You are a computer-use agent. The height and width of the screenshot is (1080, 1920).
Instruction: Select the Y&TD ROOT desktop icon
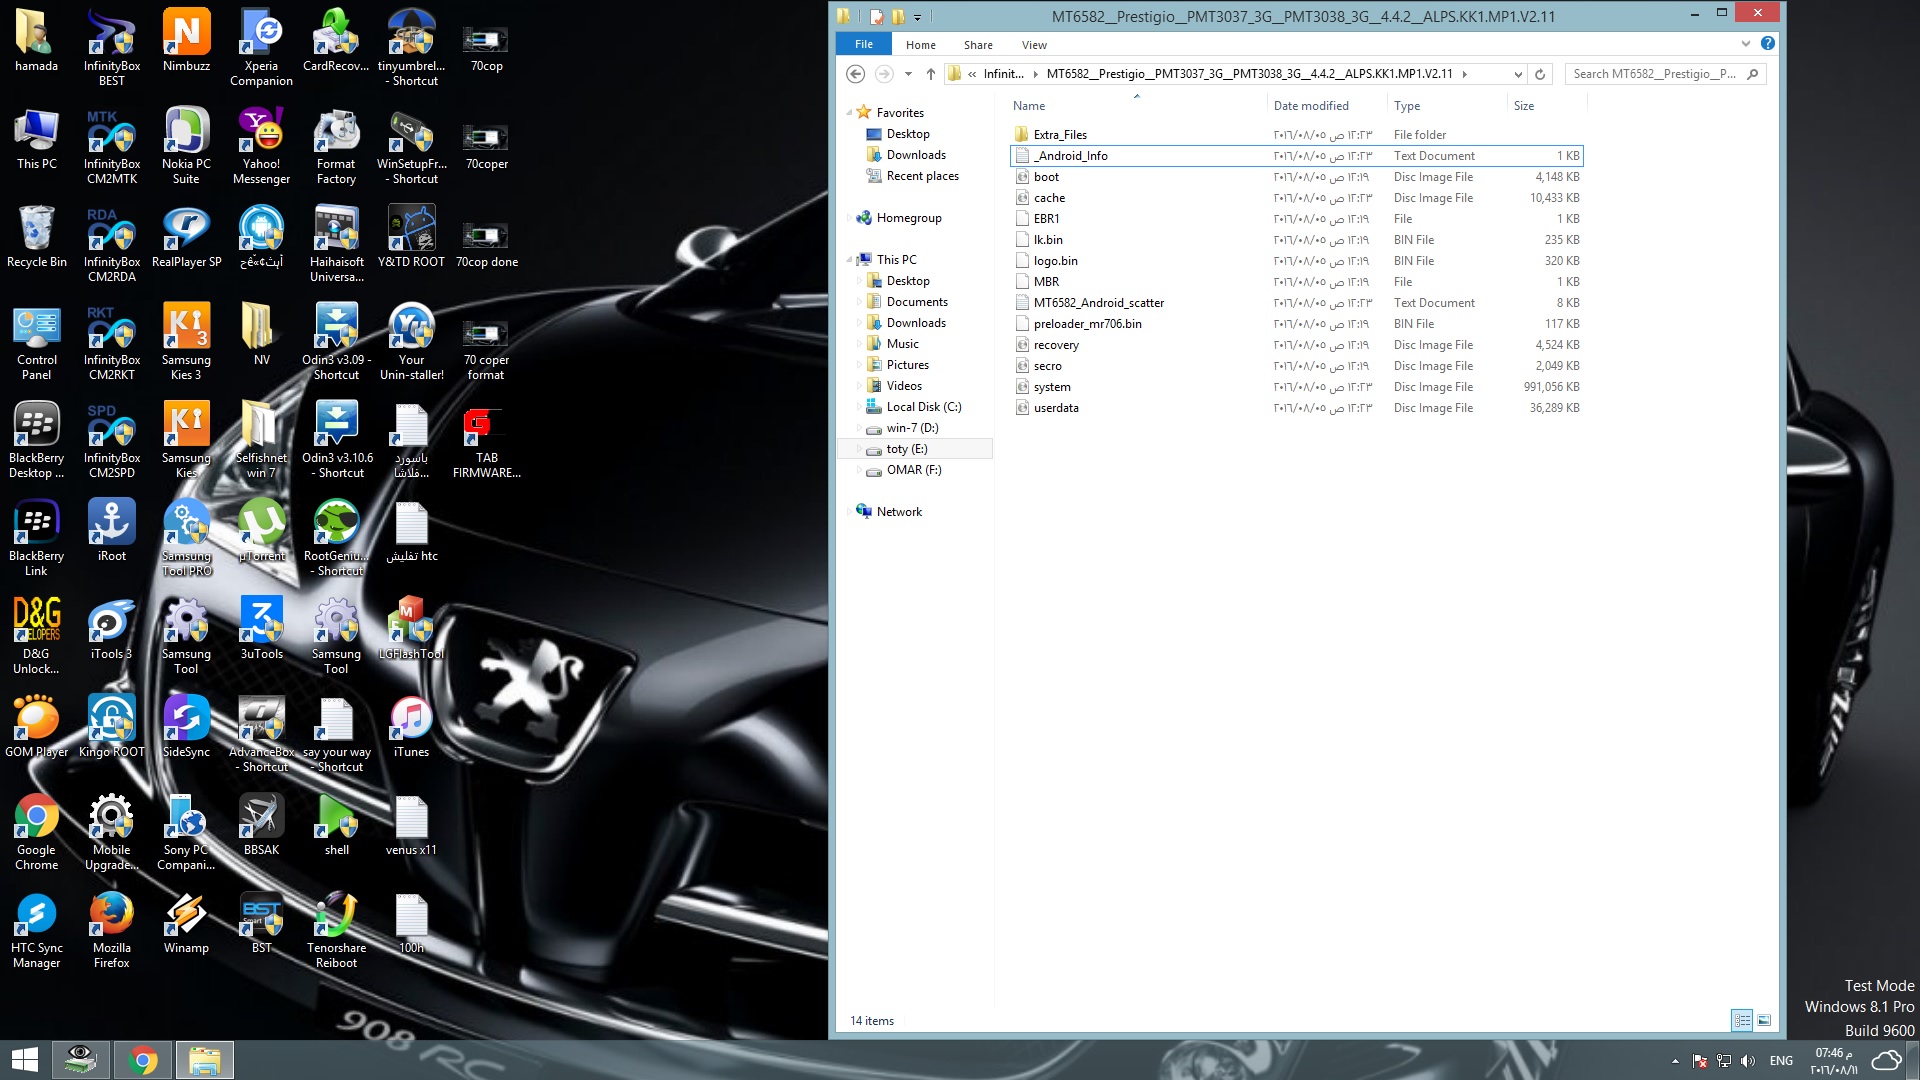[x=411, y=236]
